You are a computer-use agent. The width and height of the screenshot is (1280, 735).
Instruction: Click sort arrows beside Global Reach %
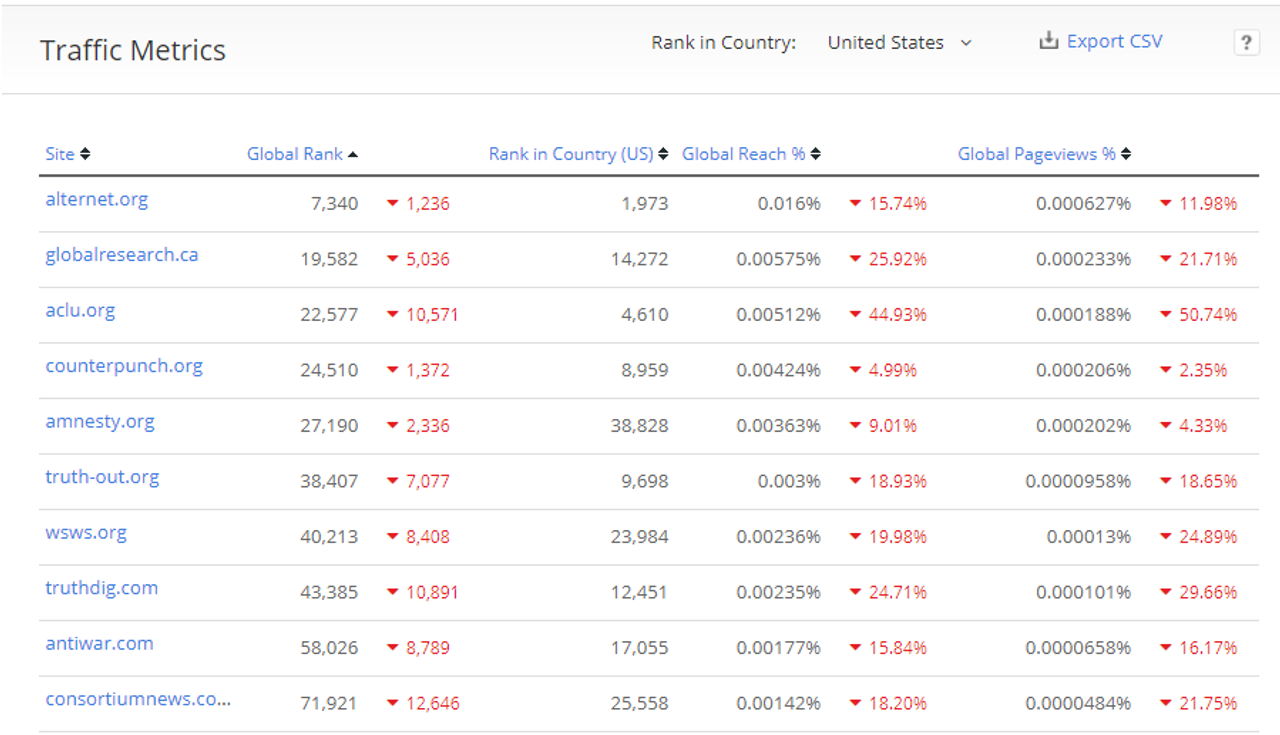[x=816, y=154]
